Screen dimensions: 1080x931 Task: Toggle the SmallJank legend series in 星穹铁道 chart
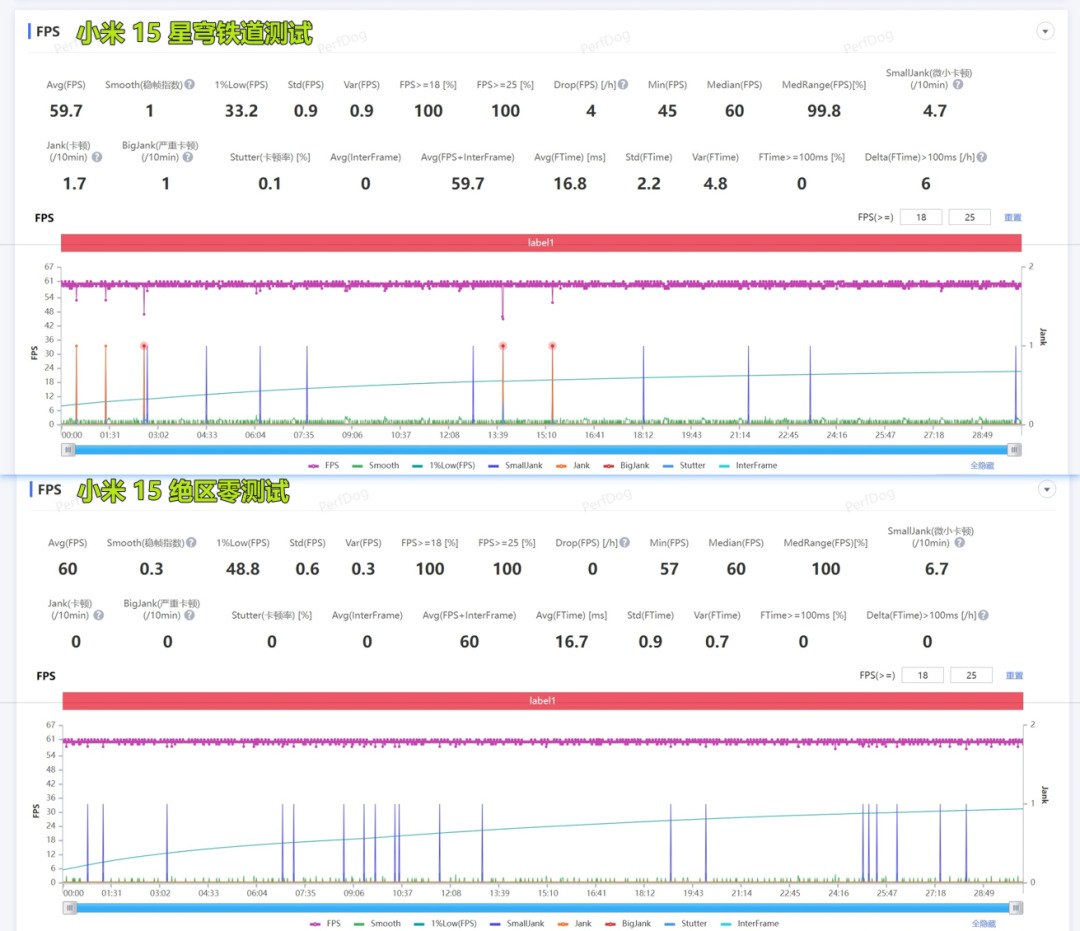point(515,466)
